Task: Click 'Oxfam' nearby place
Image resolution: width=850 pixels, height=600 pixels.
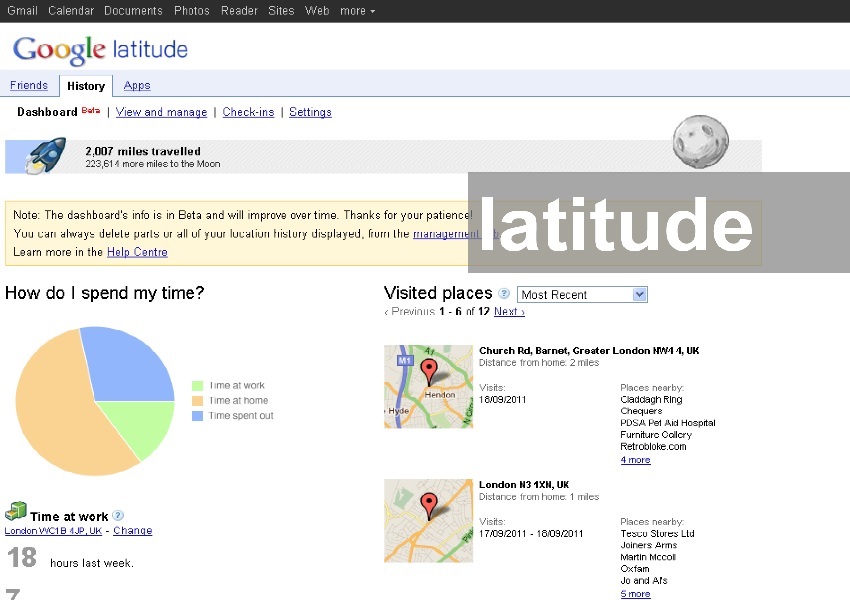Action: [x=635, y=569]
